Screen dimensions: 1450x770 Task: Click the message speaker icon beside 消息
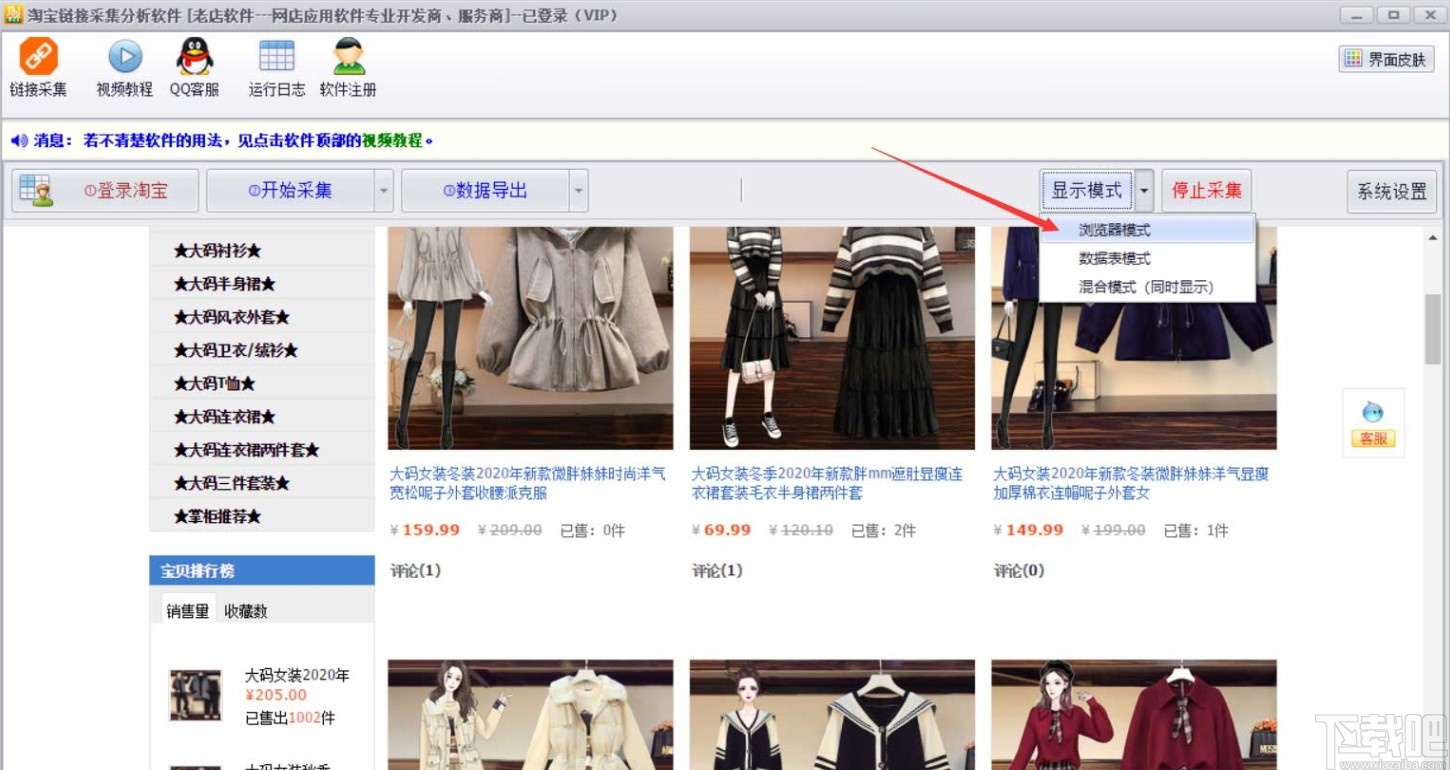pyautogui.click(x=17, y=138)
